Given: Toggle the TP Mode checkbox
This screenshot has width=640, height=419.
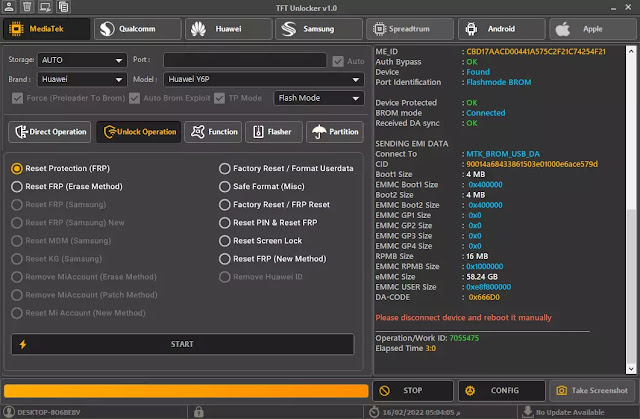Looking at the screenshot, I should coord(219,98).
